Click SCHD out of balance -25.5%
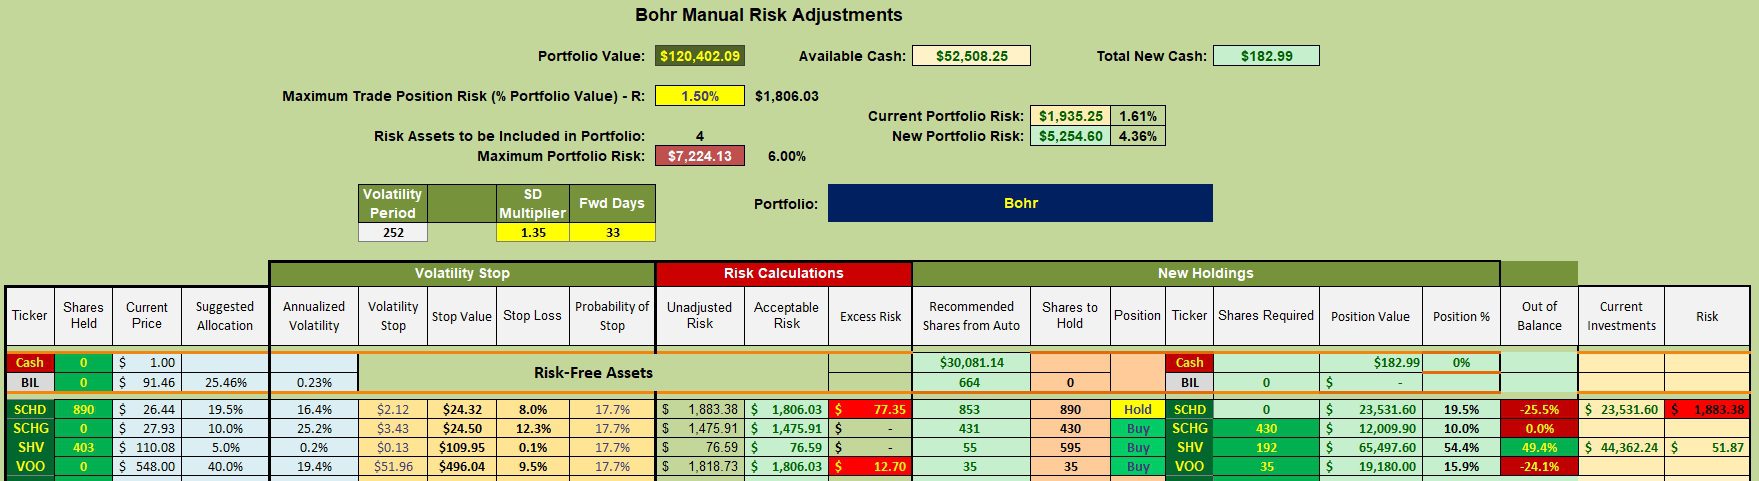This screenshot has height=481, width=1759. coord(1539,409)
